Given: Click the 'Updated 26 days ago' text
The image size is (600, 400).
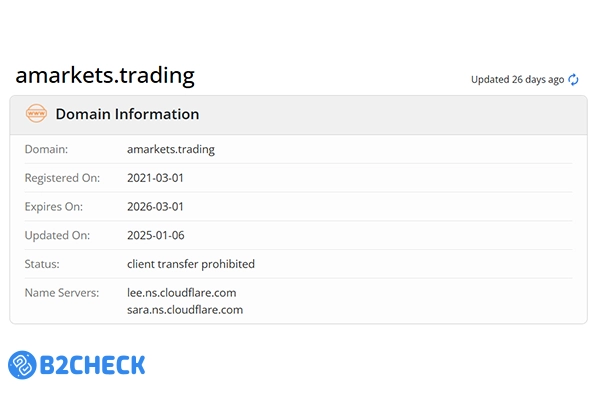Looking at the screenshot, I should [x=517, y=80].
